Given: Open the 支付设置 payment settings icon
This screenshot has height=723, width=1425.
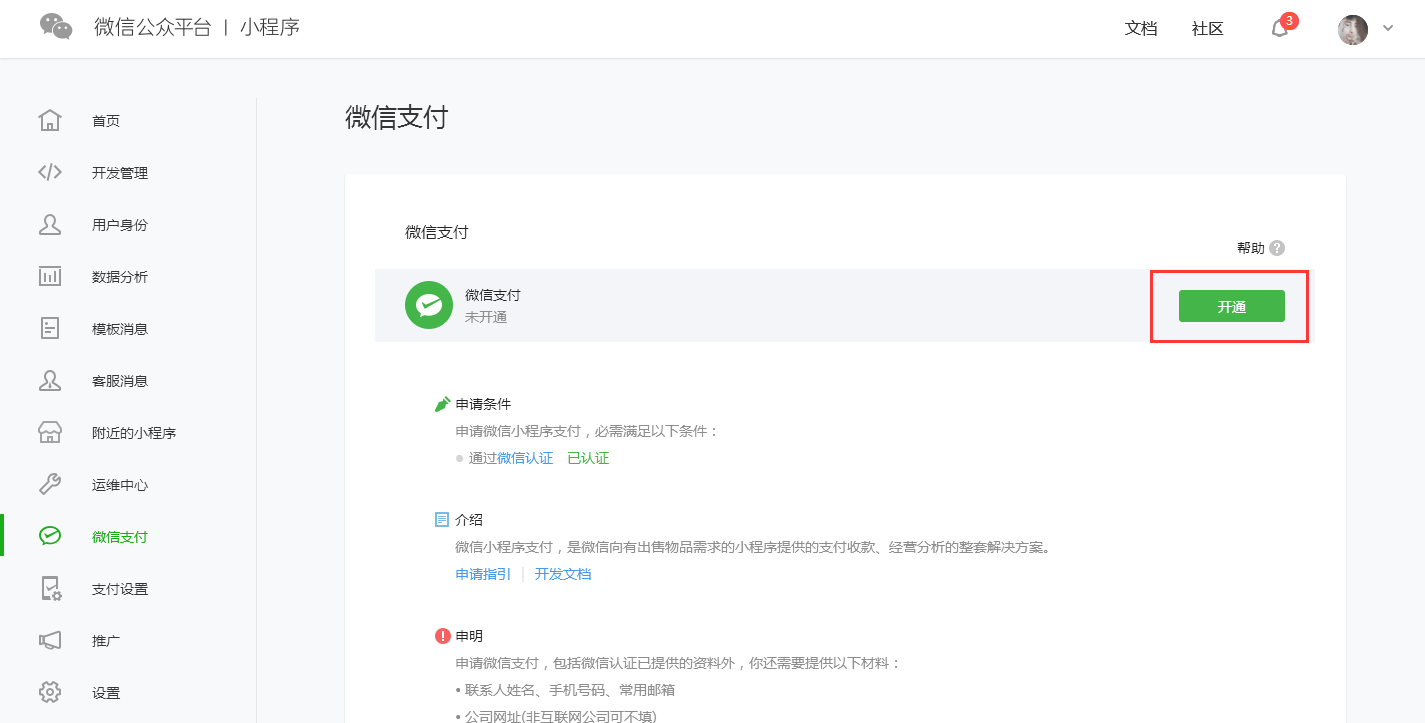Looking at the screenshot, I should coord(50,587).
